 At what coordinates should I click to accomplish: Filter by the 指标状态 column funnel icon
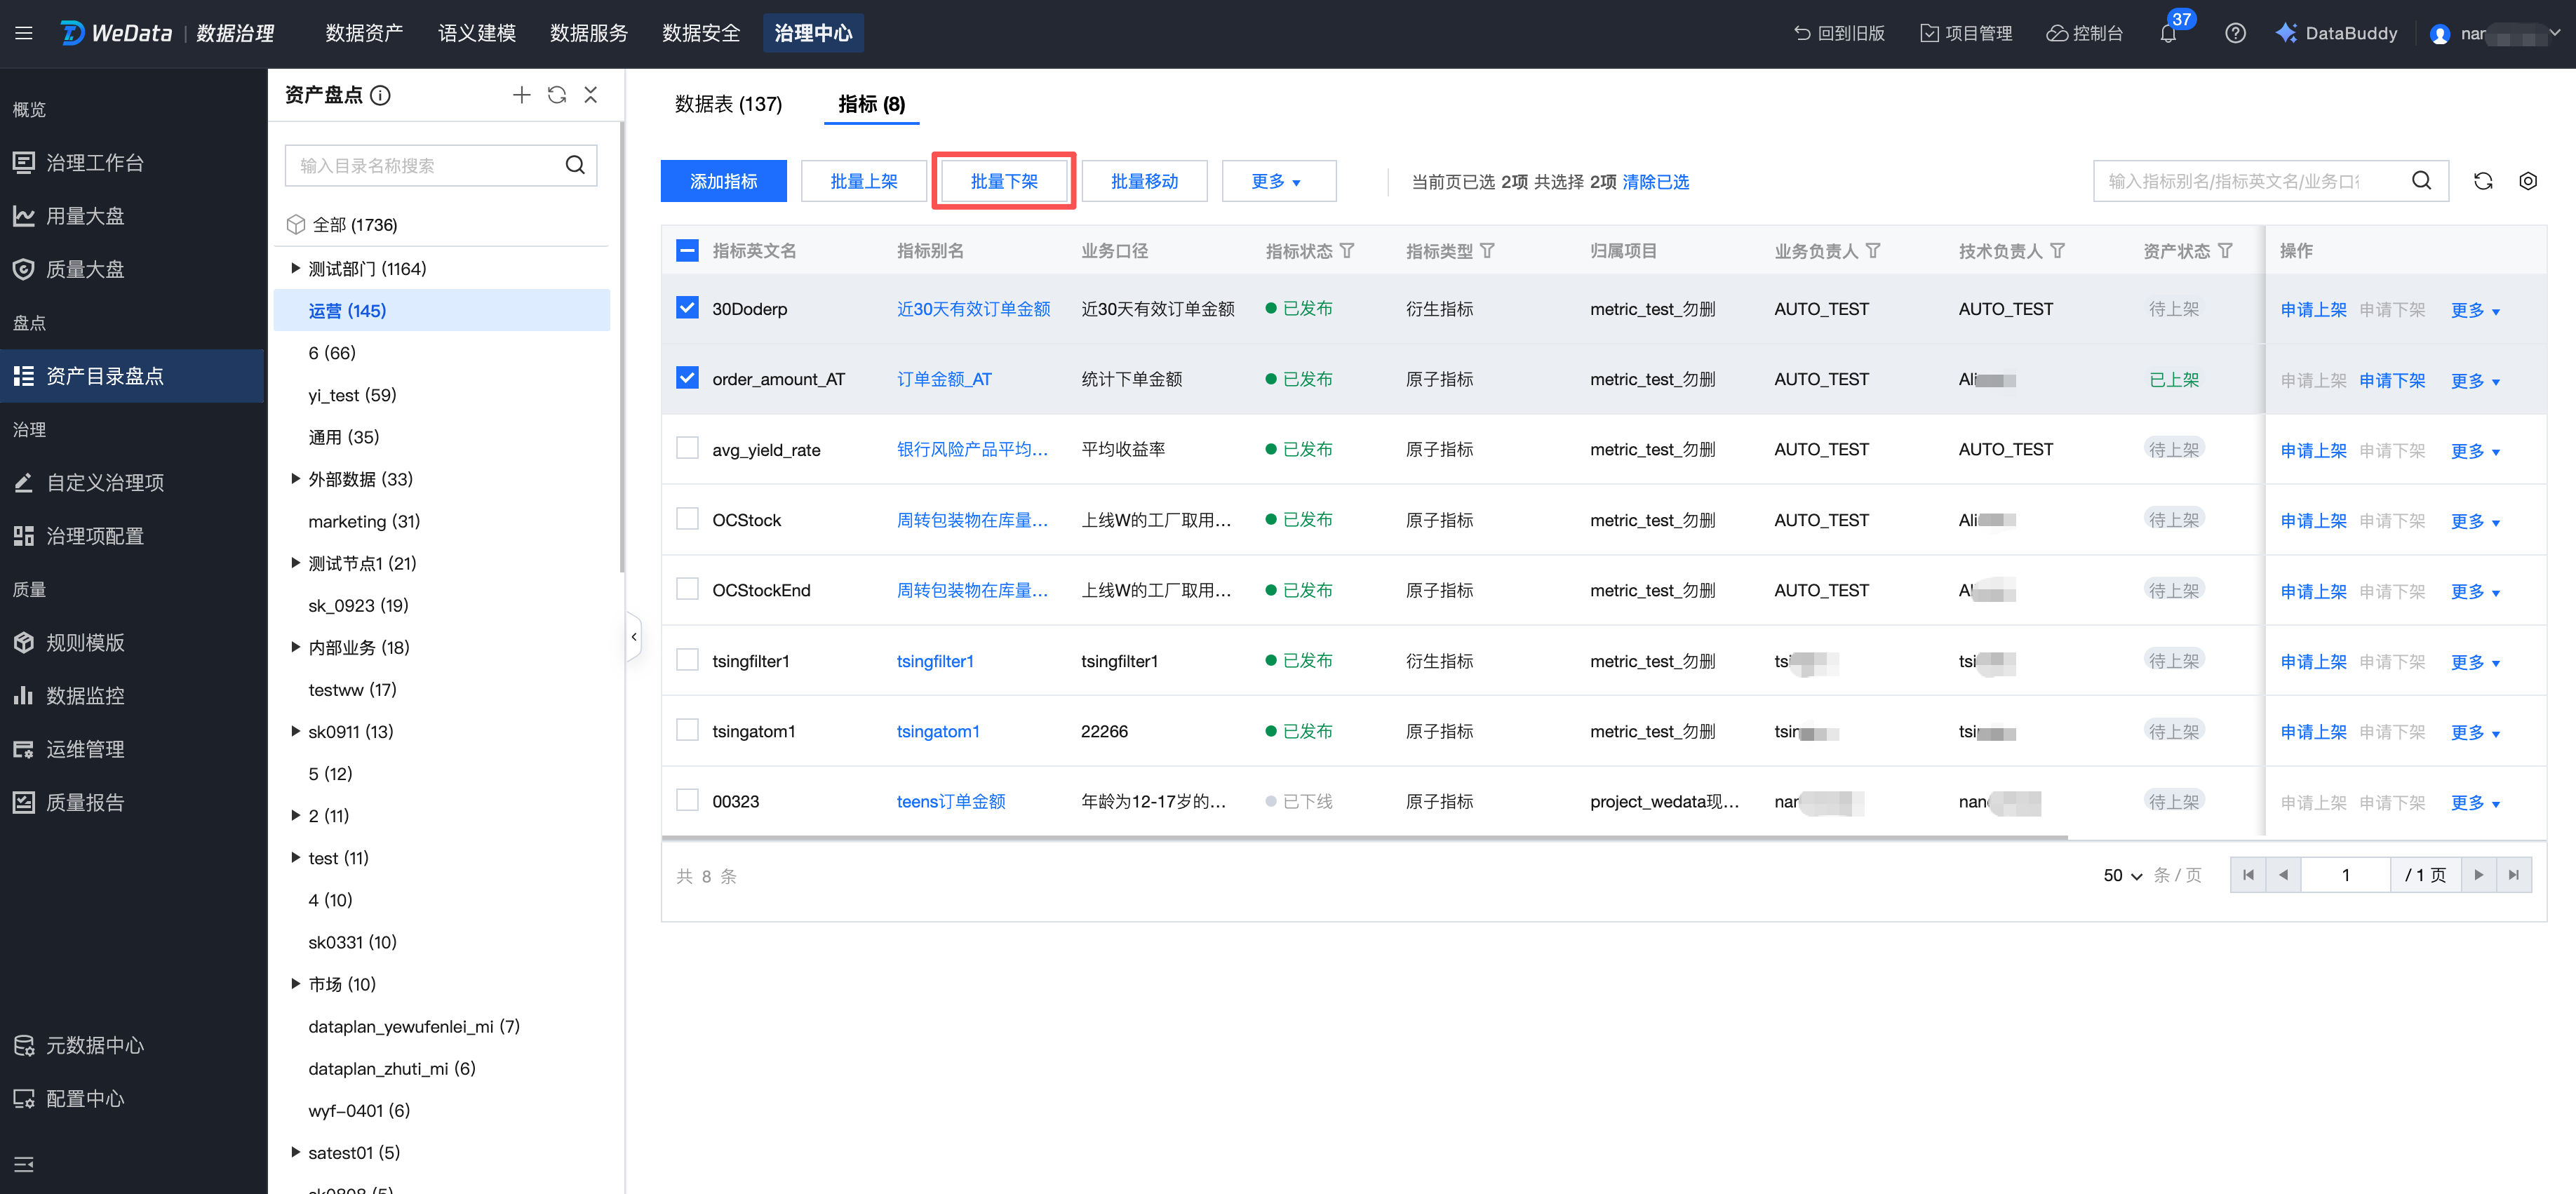[x=1347, y=251]
